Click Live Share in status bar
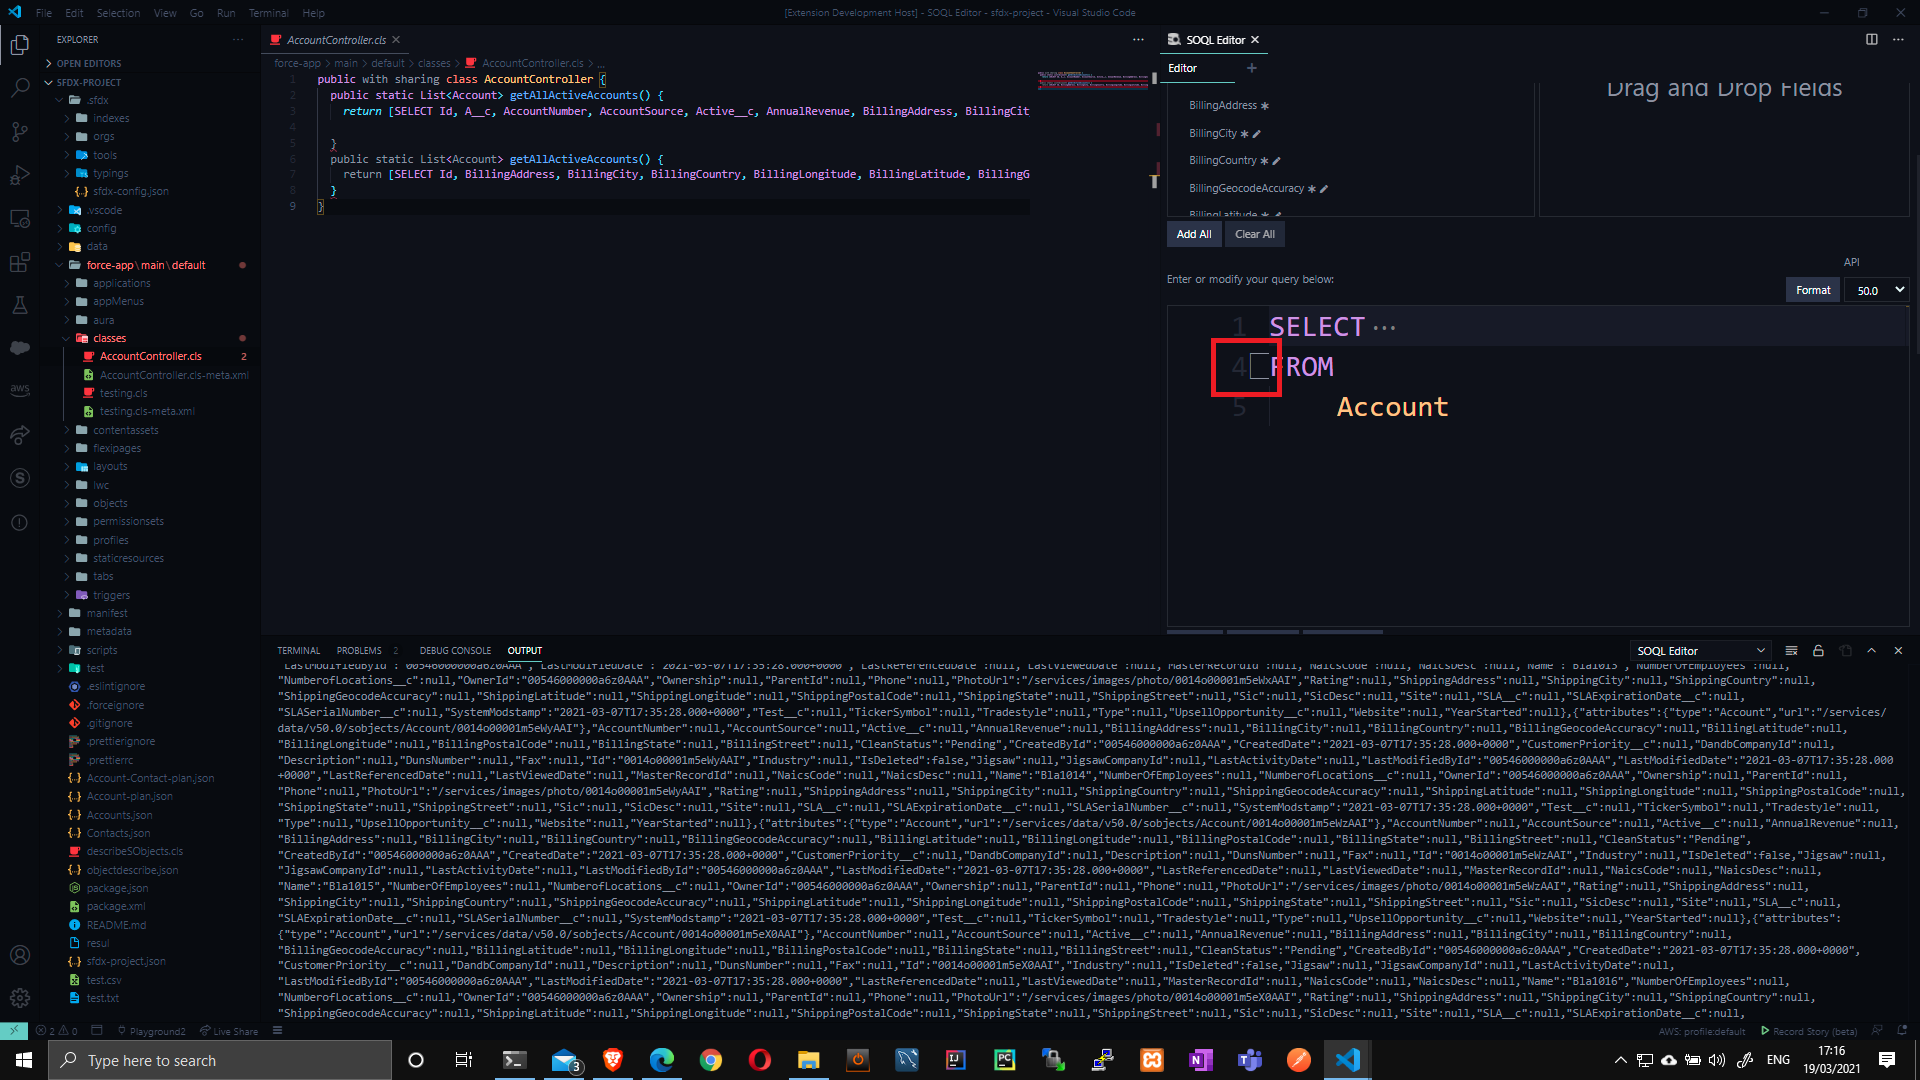 (x=229, y=1031)
